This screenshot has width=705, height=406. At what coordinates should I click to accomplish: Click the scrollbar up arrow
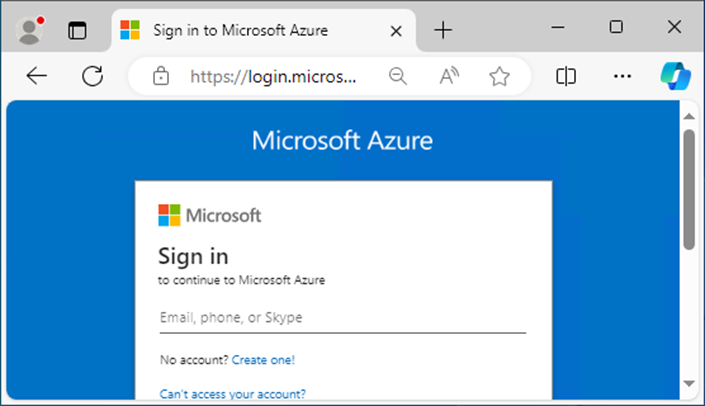point(689,116)
